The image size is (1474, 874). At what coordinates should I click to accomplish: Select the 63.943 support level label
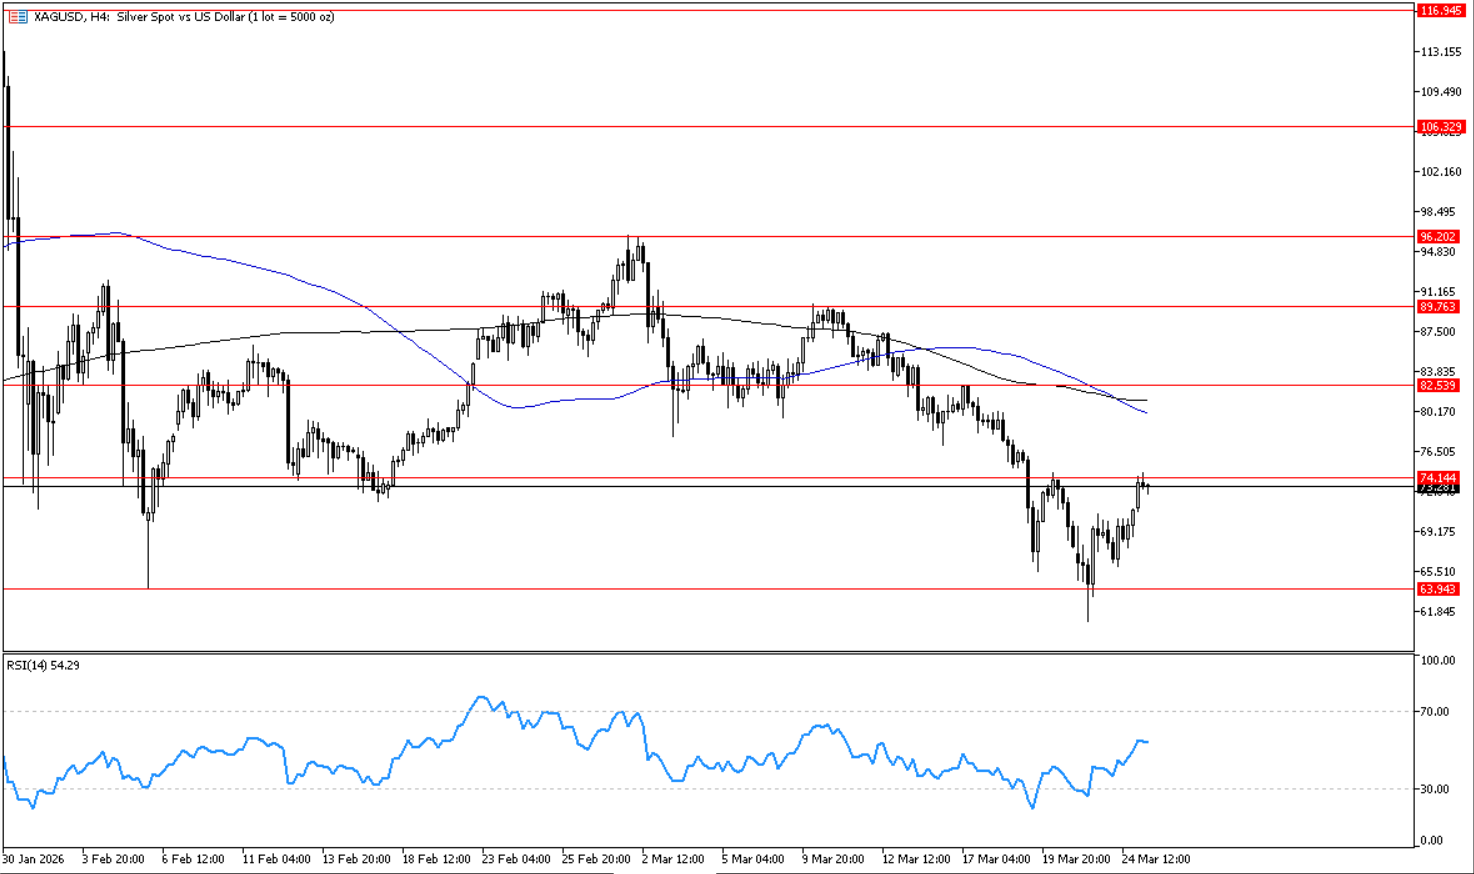coord(1438,589)
